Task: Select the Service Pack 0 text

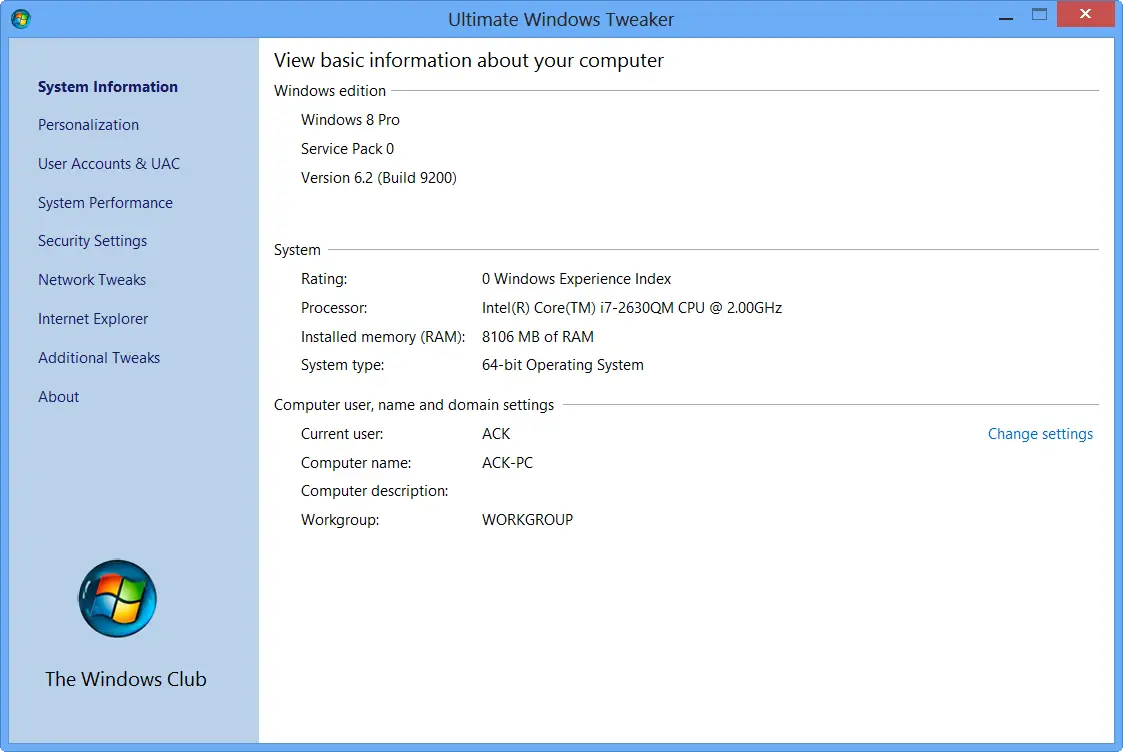Action: 347,149
